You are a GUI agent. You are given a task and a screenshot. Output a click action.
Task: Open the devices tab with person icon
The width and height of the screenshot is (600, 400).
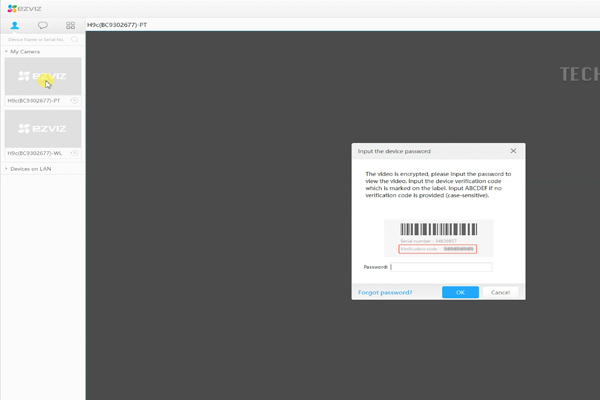[x=14, y=24]
